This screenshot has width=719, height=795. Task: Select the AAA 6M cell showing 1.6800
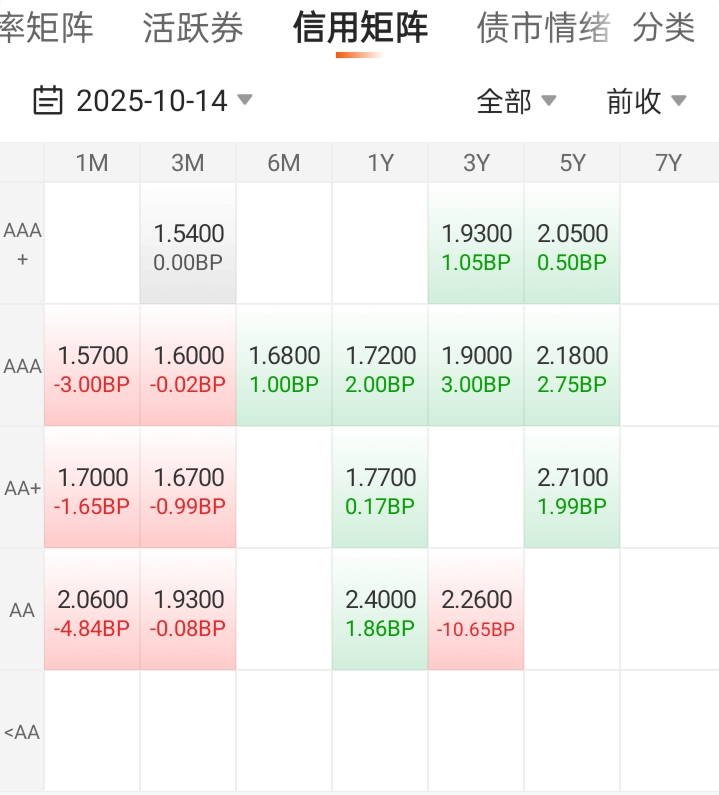coord(284,367)
